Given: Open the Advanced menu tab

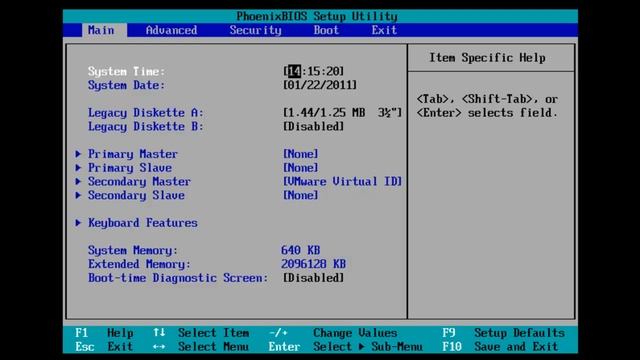Looking at the screenshot, I should [x=171, y=30].
